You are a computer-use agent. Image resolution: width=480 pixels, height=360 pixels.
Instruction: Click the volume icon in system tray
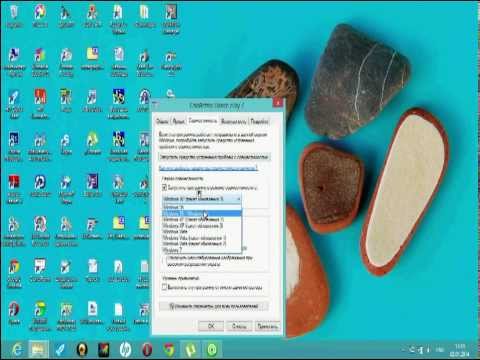pos(428,350)
